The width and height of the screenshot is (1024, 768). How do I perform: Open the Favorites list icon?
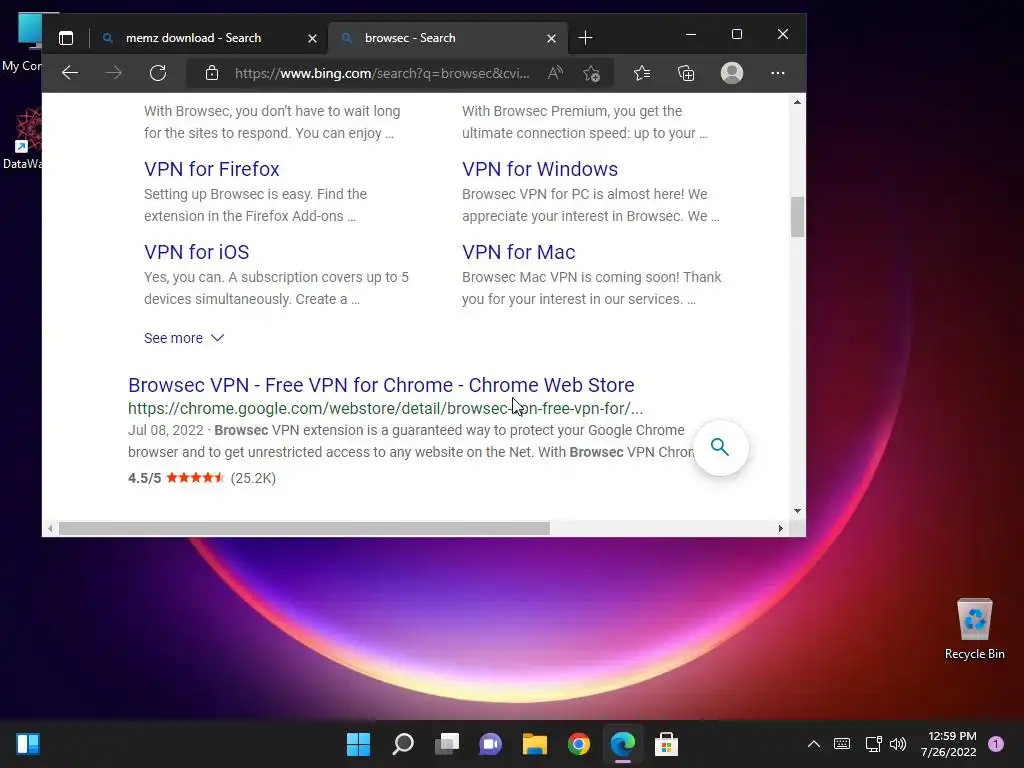(642, 72)
